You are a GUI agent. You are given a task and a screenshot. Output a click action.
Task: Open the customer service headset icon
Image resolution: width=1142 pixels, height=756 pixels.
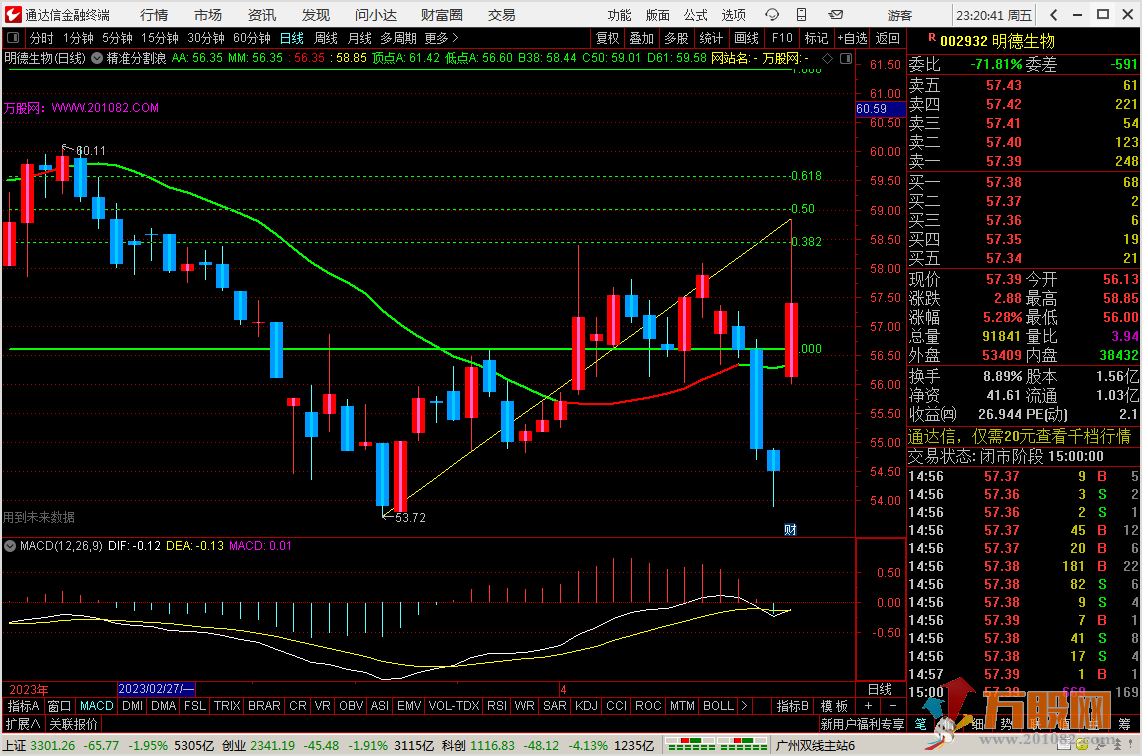[x=772, y=15]
